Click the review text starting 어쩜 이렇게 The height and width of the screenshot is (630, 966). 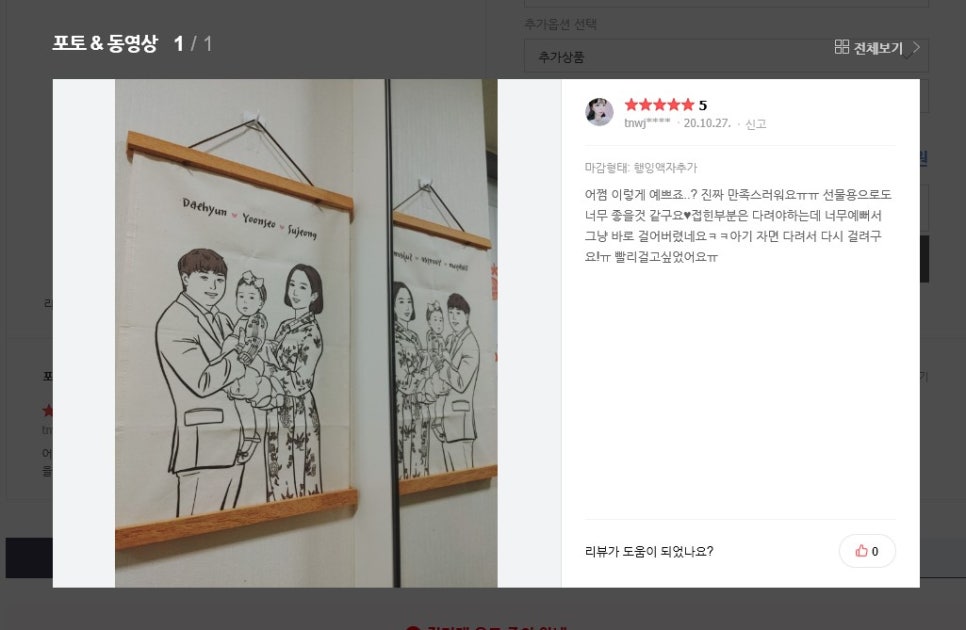738,225
